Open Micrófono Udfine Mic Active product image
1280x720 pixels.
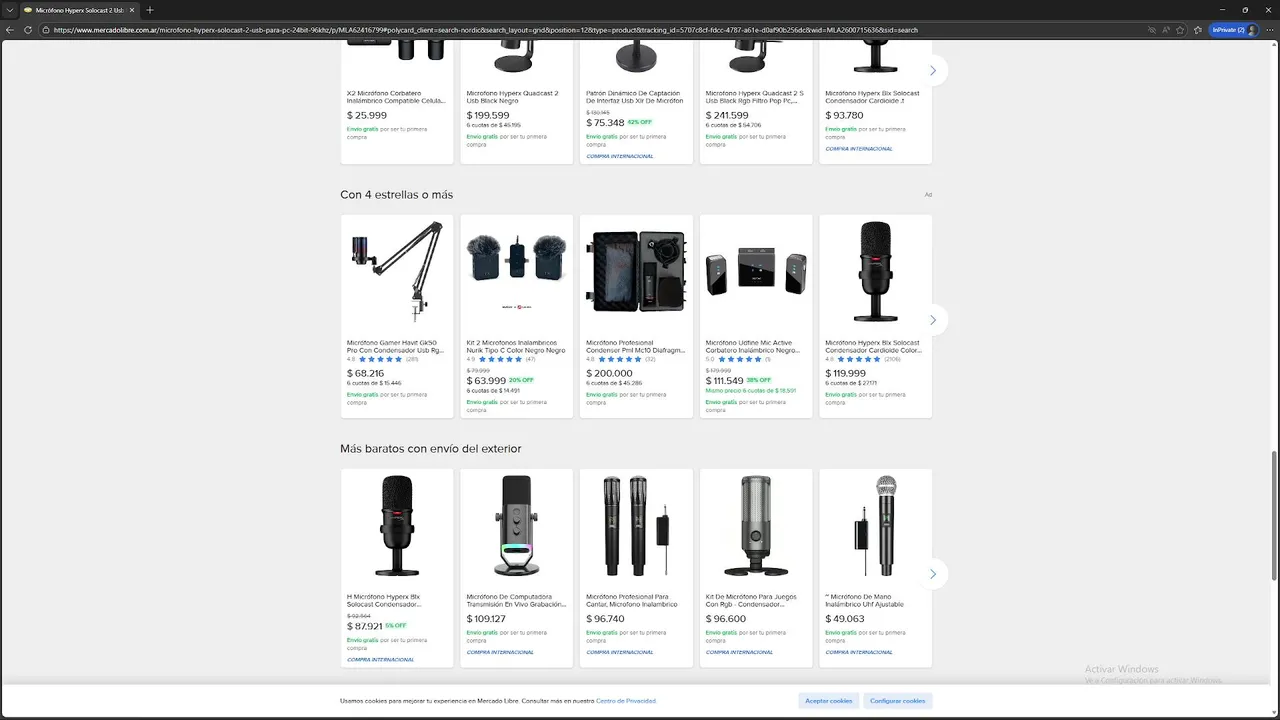point(756,273)
